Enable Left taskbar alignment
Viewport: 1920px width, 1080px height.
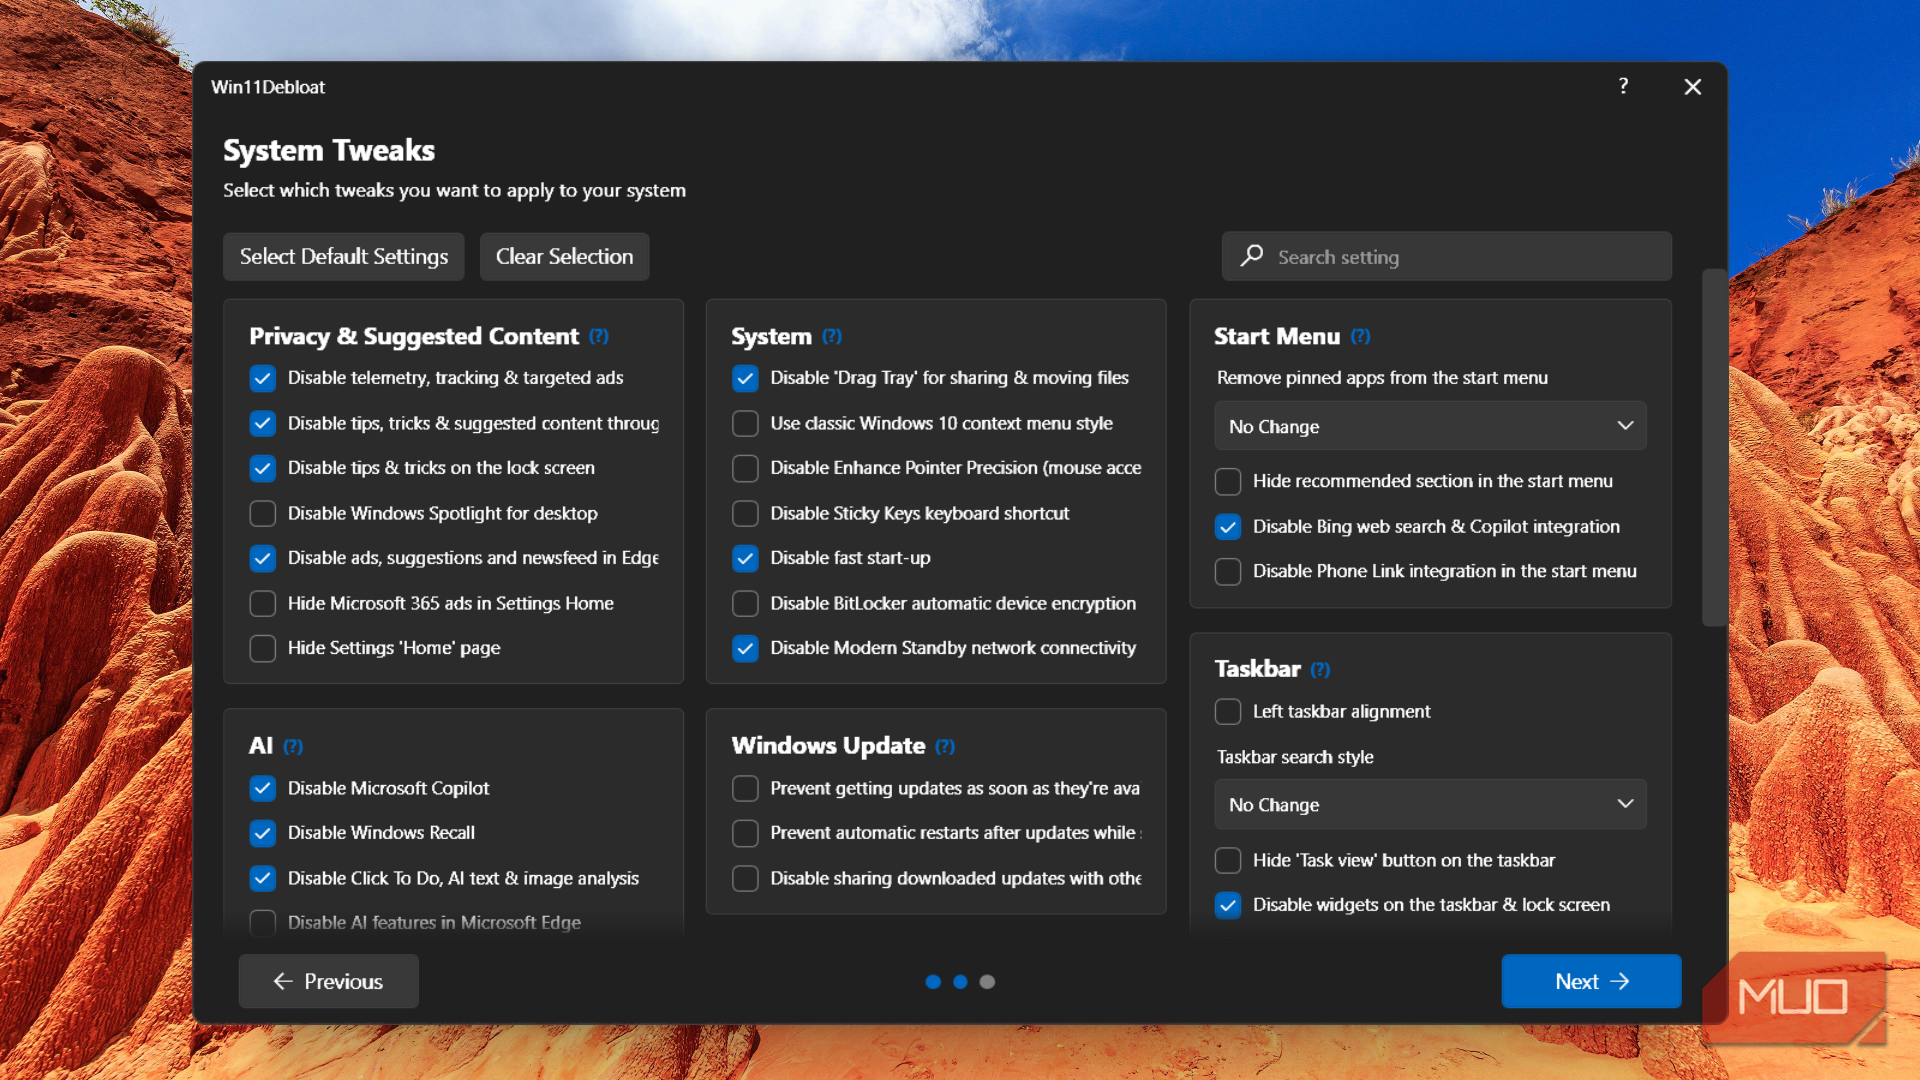click(1228, 711)
